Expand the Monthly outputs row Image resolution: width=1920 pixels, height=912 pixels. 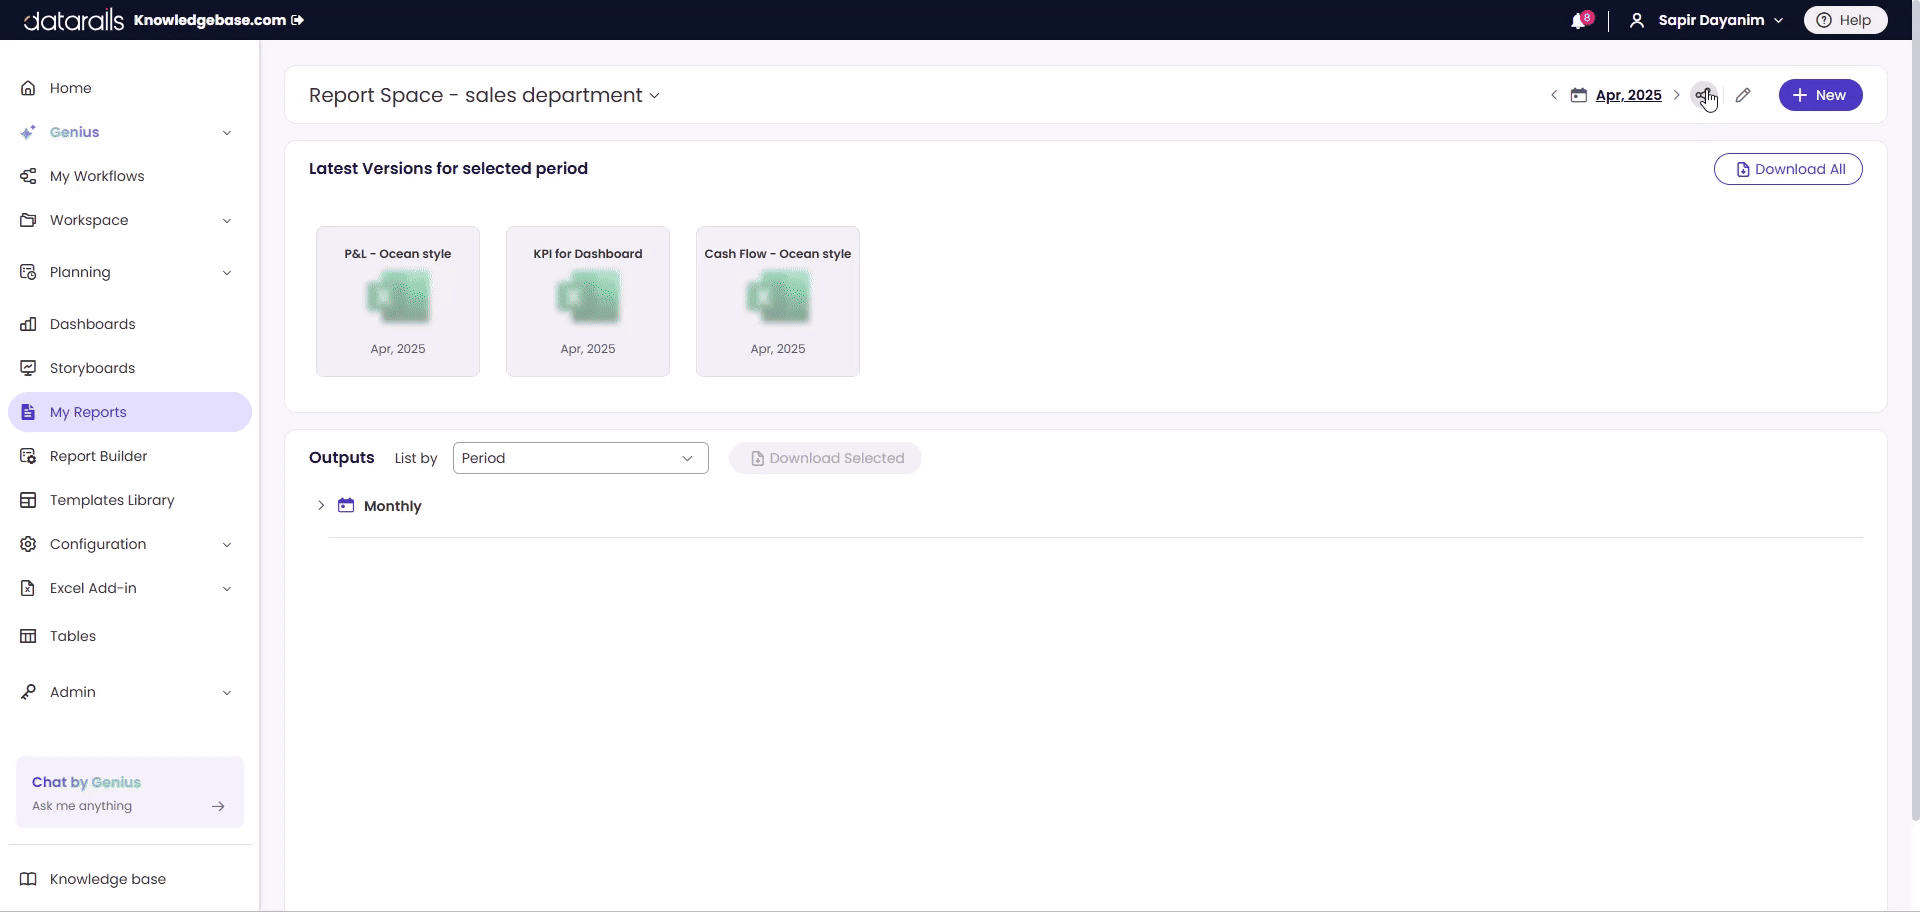click(x=321, y=506)
